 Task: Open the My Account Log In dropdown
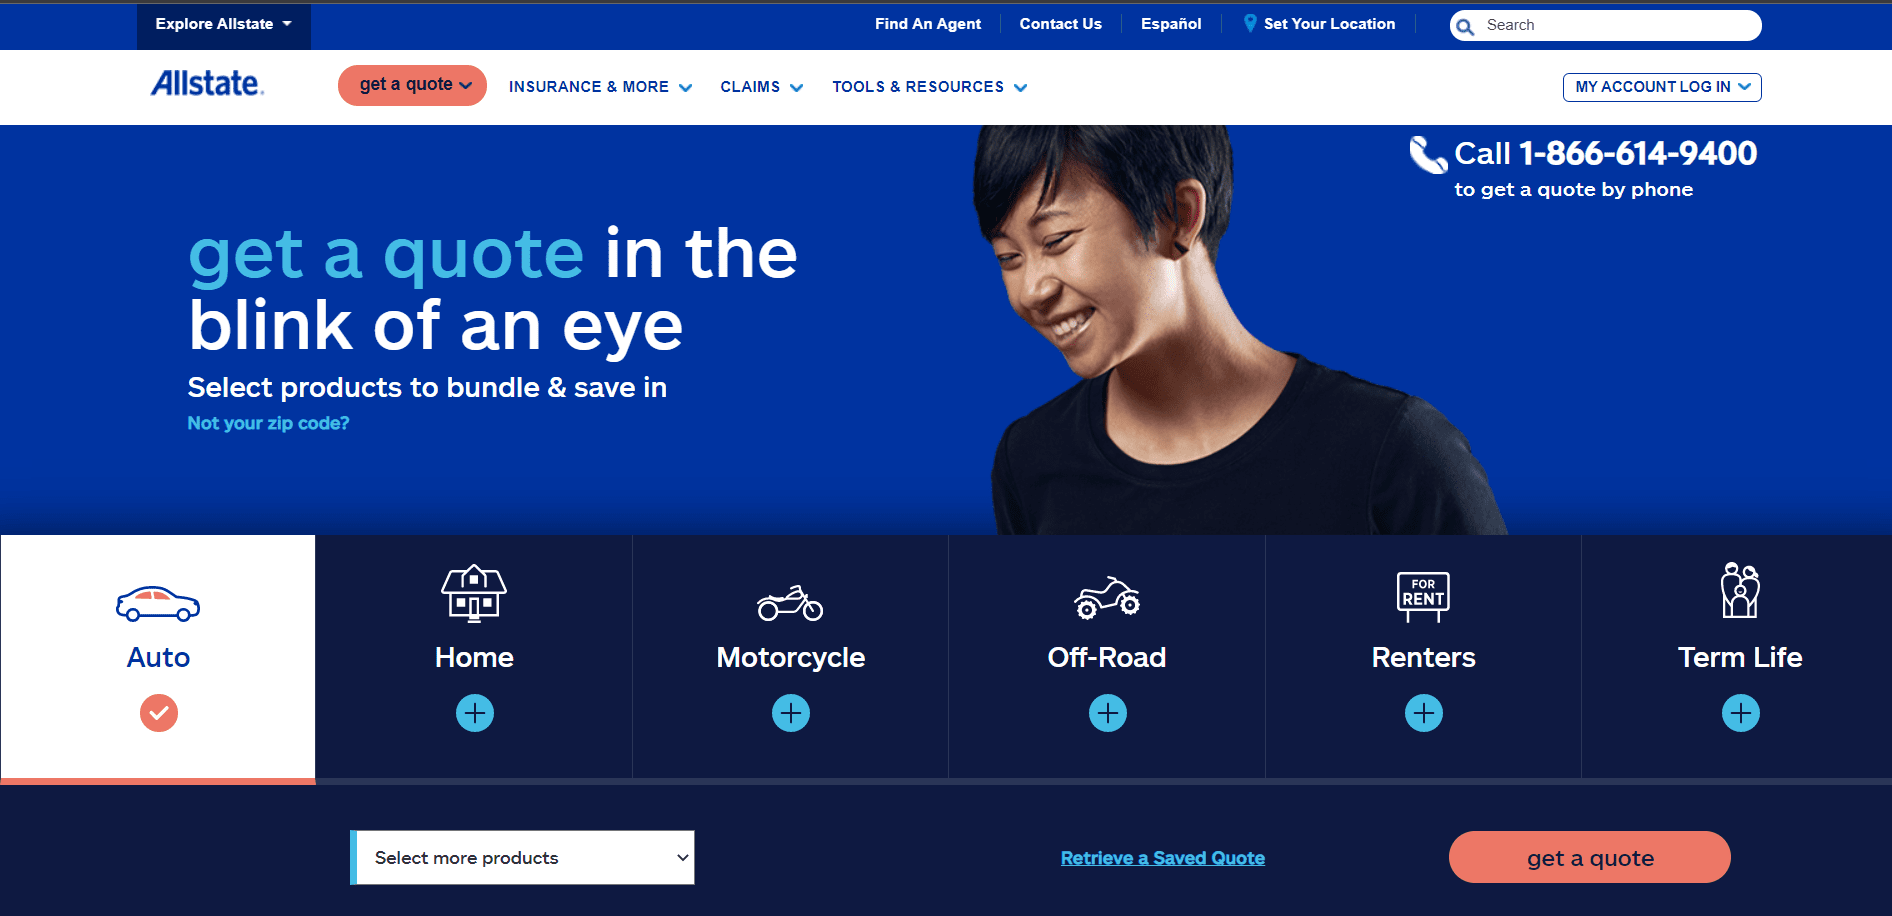pos(1662,87)
